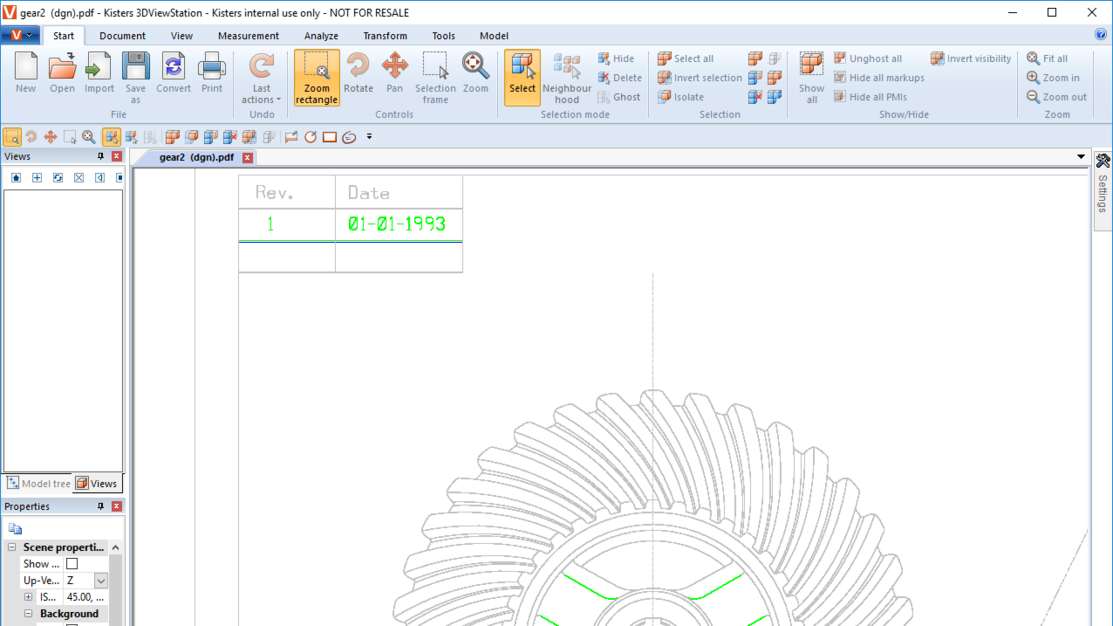Activate the Zoom control in ribbon
The image size is (1113, 626).
[476, 73]
